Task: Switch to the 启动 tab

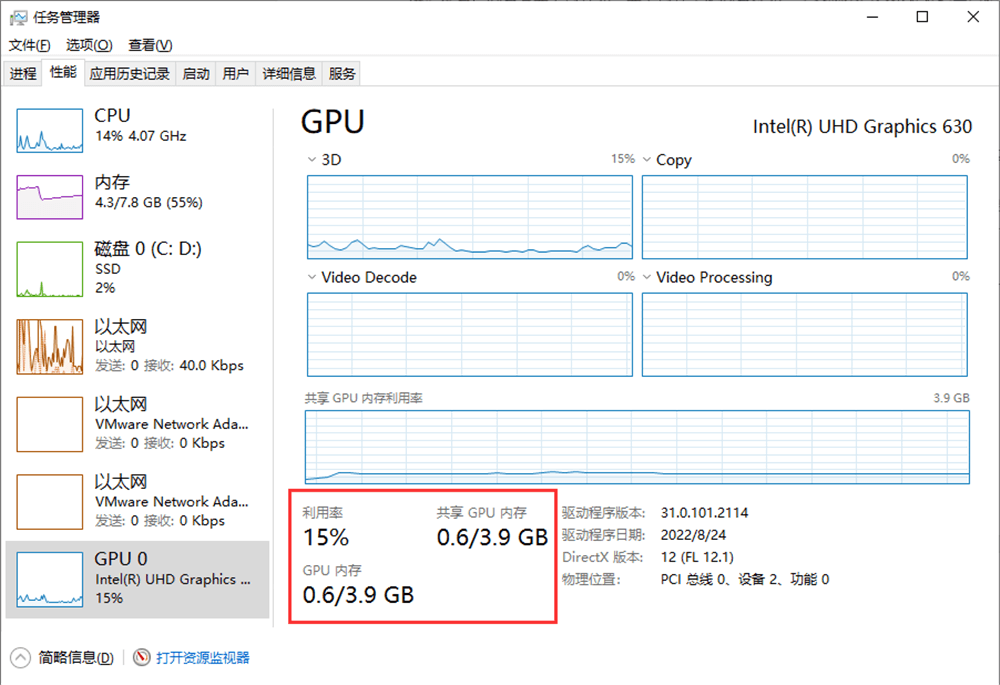Action: 196,73
